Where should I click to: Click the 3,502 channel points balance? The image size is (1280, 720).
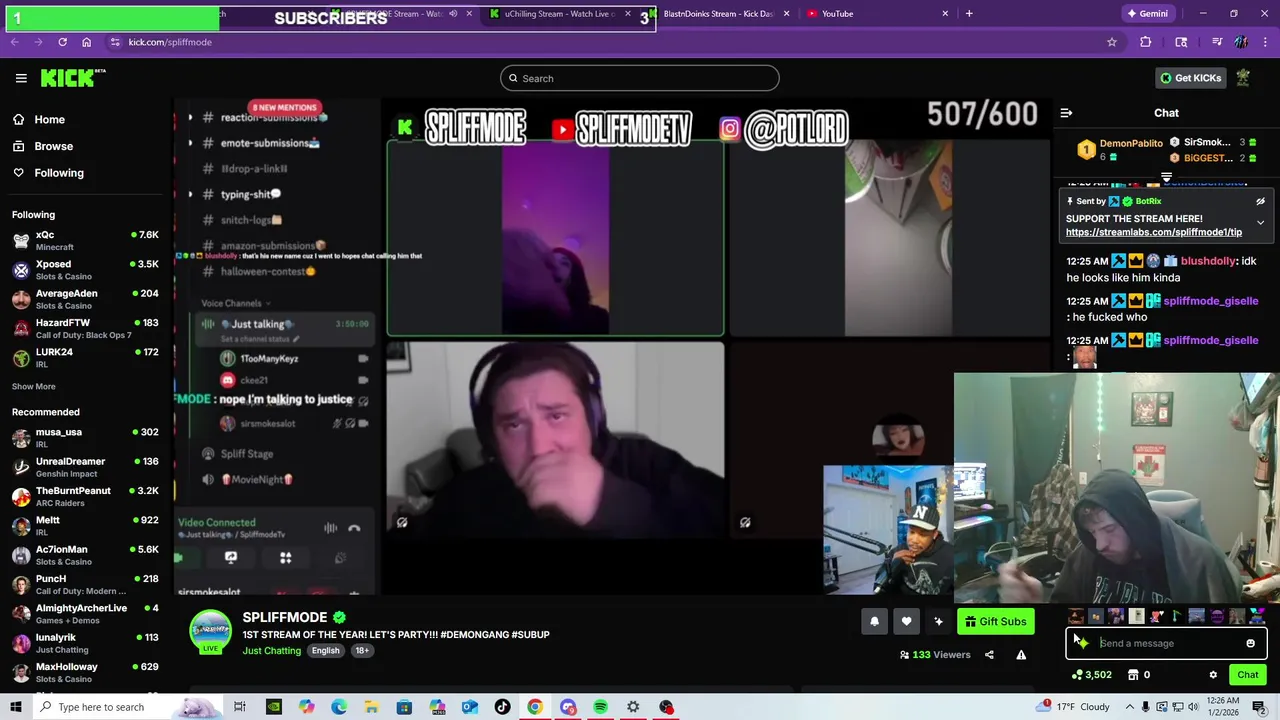[1091, 675]
